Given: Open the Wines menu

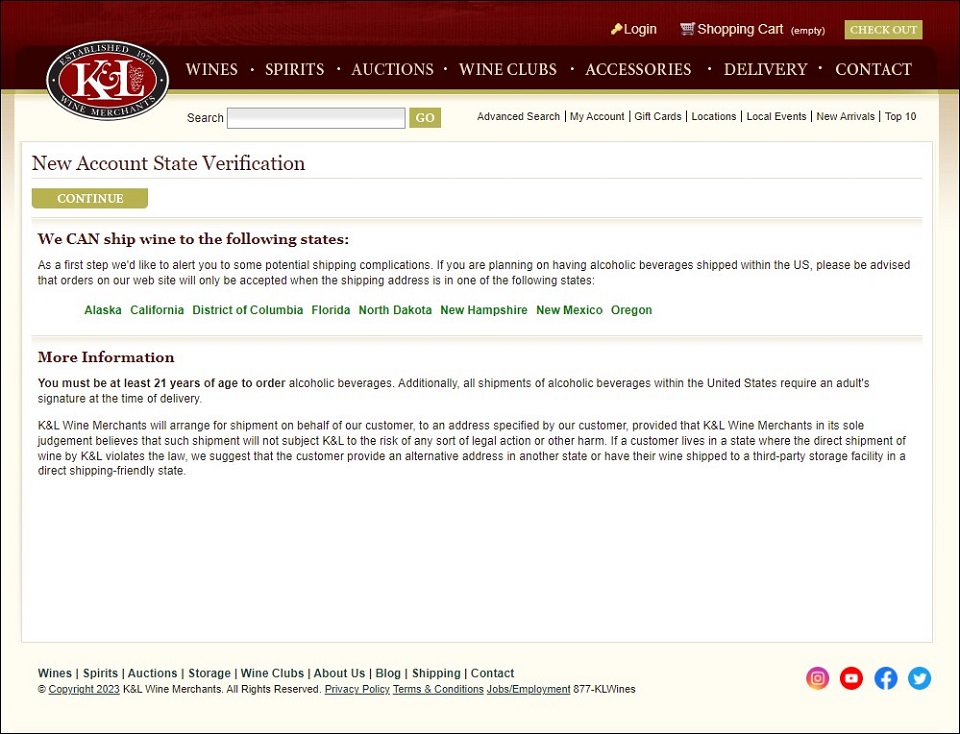Looking at the screenshot, I should coord(212,69).
